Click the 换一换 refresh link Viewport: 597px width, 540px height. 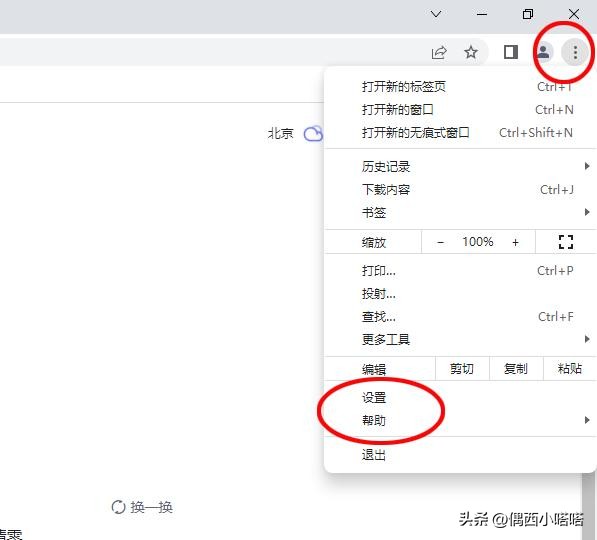click(x=142, y=507)
